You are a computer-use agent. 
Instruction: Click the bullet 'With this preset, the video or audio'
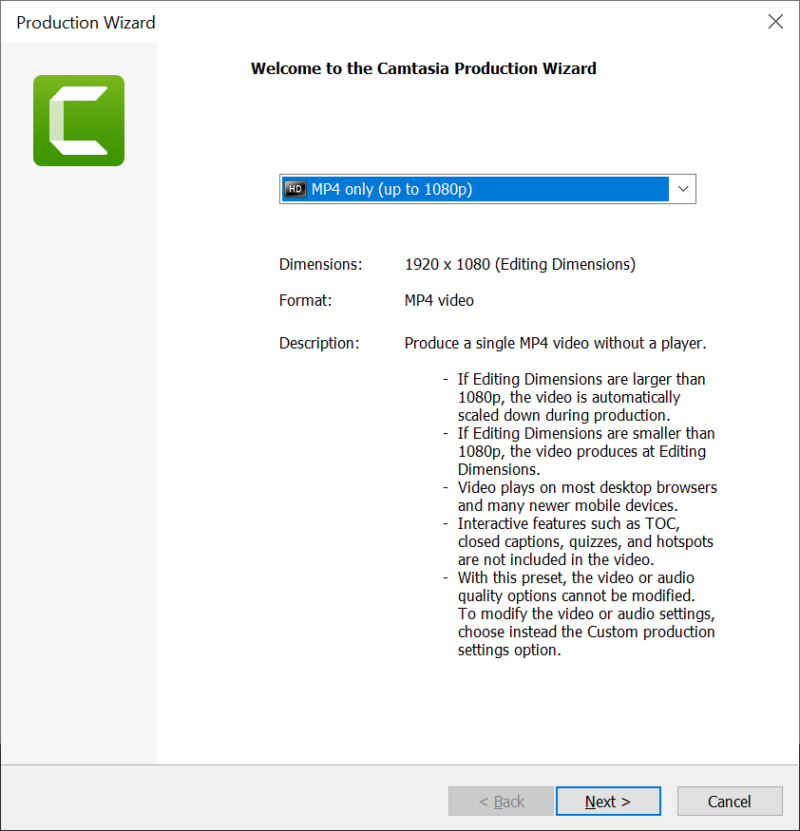click(x=579, y=613)
